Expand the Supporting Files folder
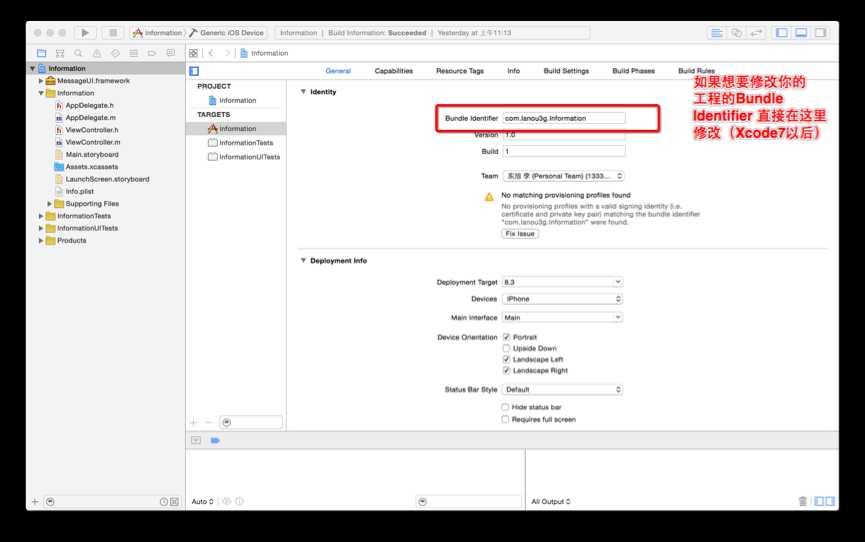The image size is (865, 542). (49, 204)
